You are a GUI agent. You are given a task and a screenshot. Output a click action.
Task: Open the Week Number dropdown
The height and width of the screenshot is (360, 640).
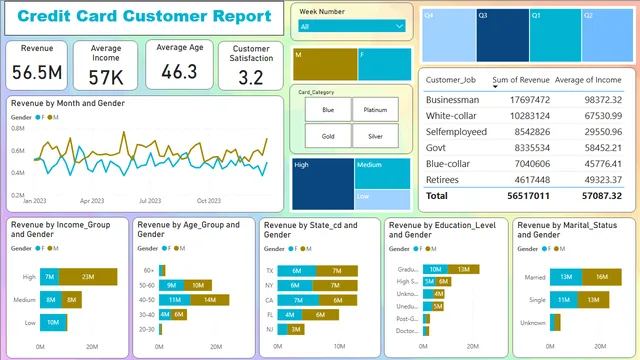[352, 27]
